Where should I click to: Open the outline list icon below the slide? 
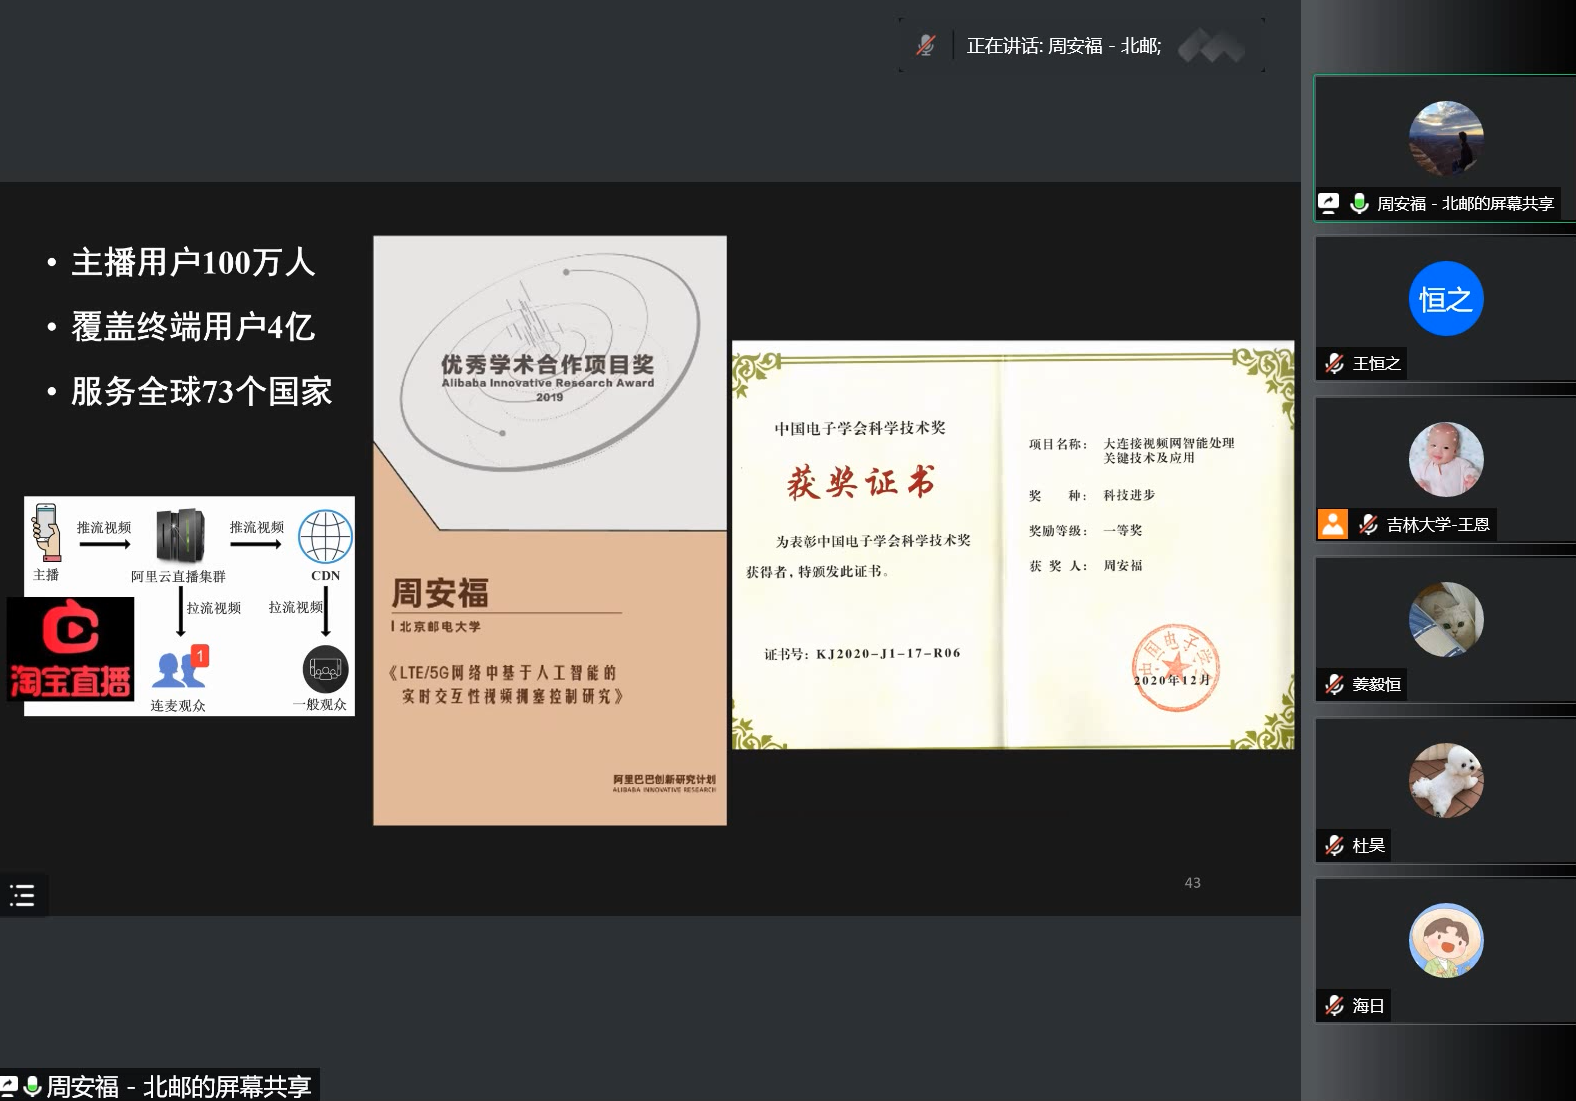point(22,895)
